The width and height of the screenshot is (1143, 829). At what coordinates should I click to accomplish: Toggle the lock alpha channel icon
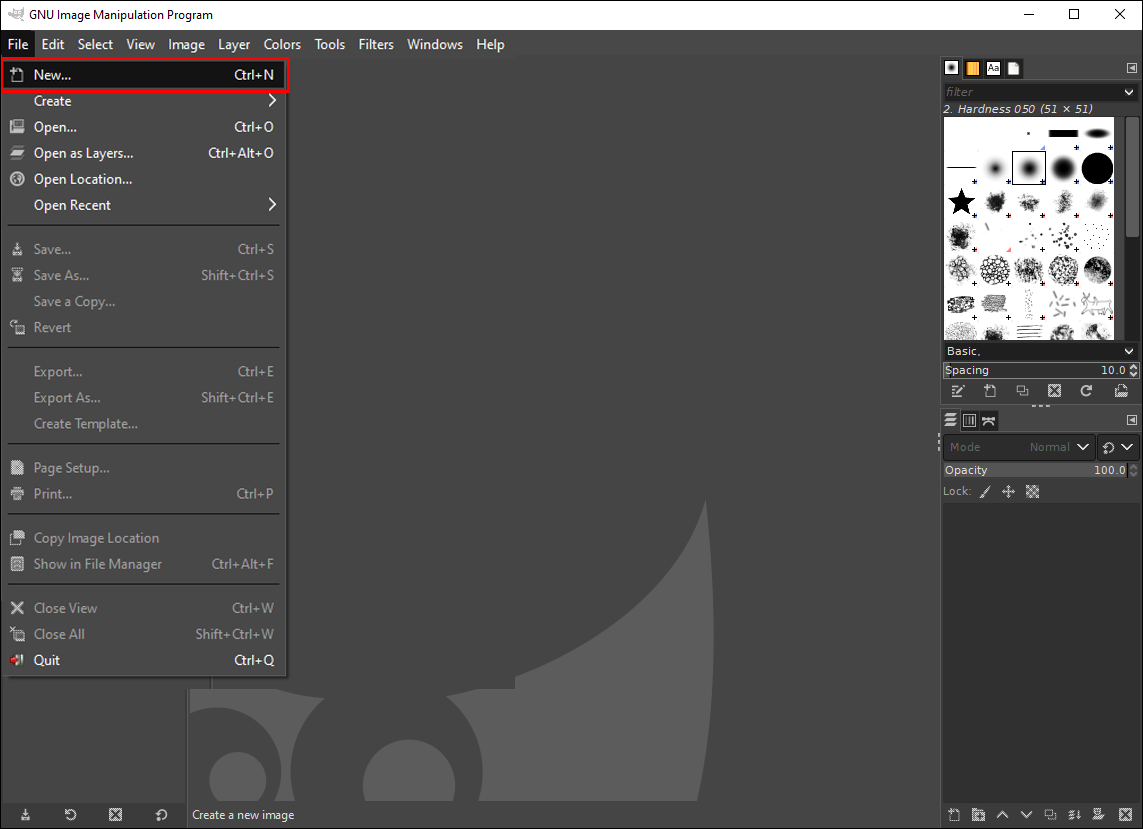coord(1032,491)
